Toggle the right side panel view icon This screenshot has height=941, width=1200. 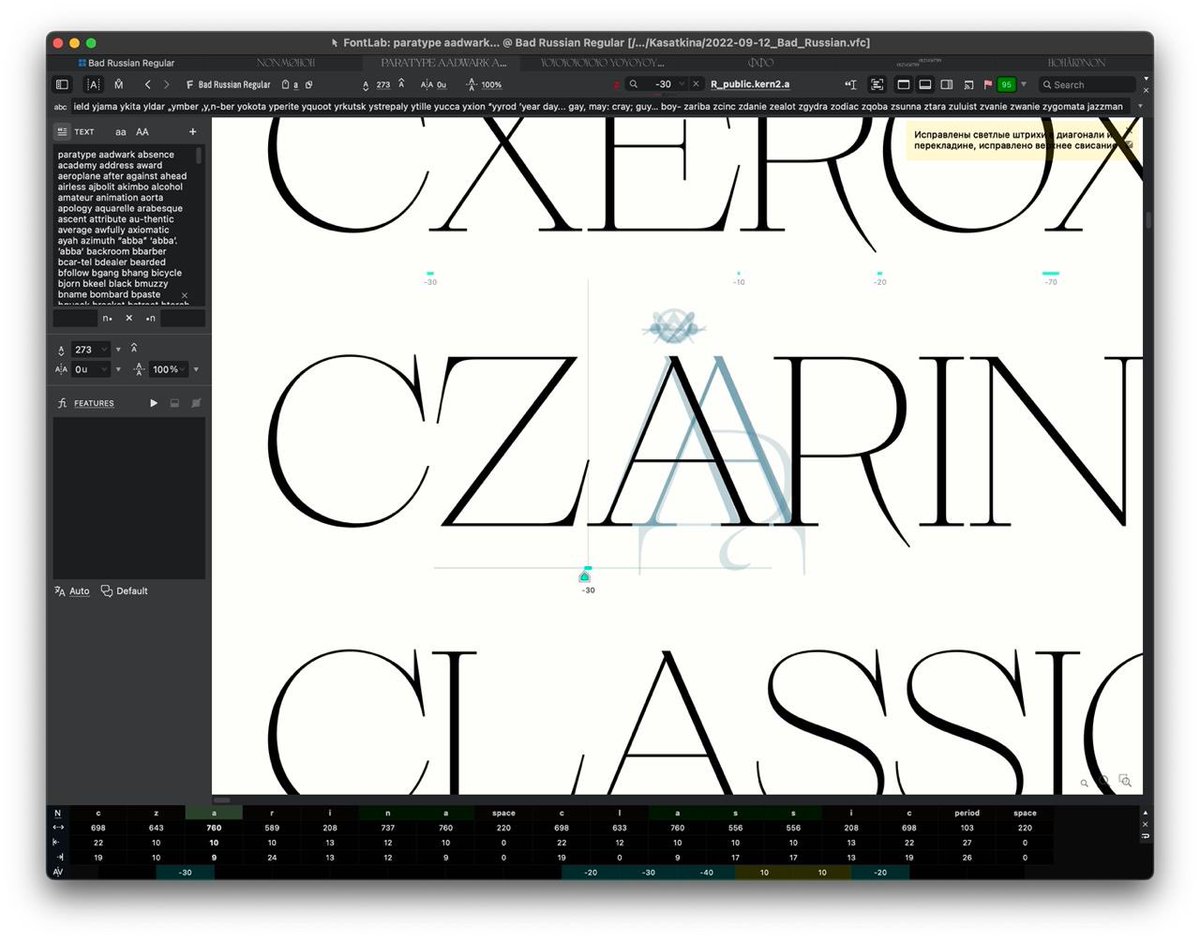(946, 85)
